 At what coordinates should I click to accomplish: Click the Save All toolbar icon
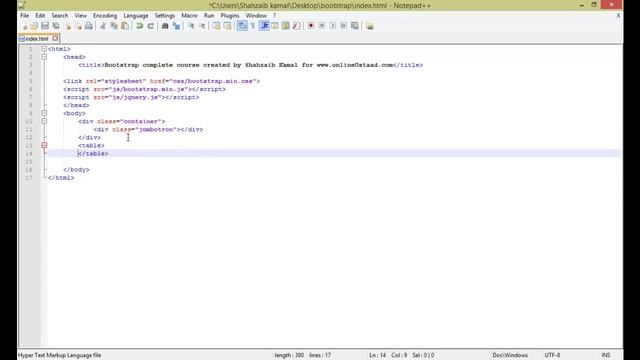[56, 26]
